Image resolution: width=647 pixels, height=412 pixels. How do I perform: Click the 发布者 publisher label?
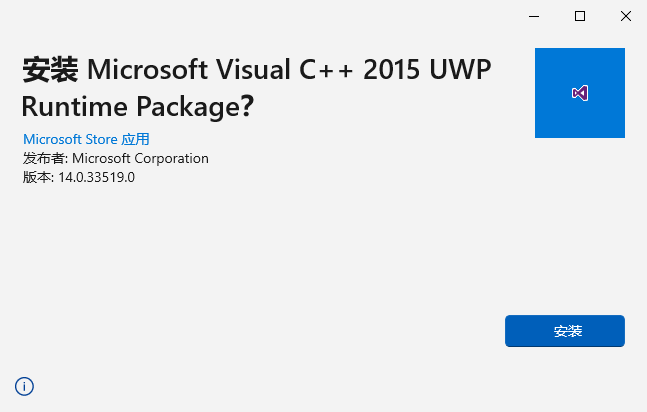[x=45, y=158]
